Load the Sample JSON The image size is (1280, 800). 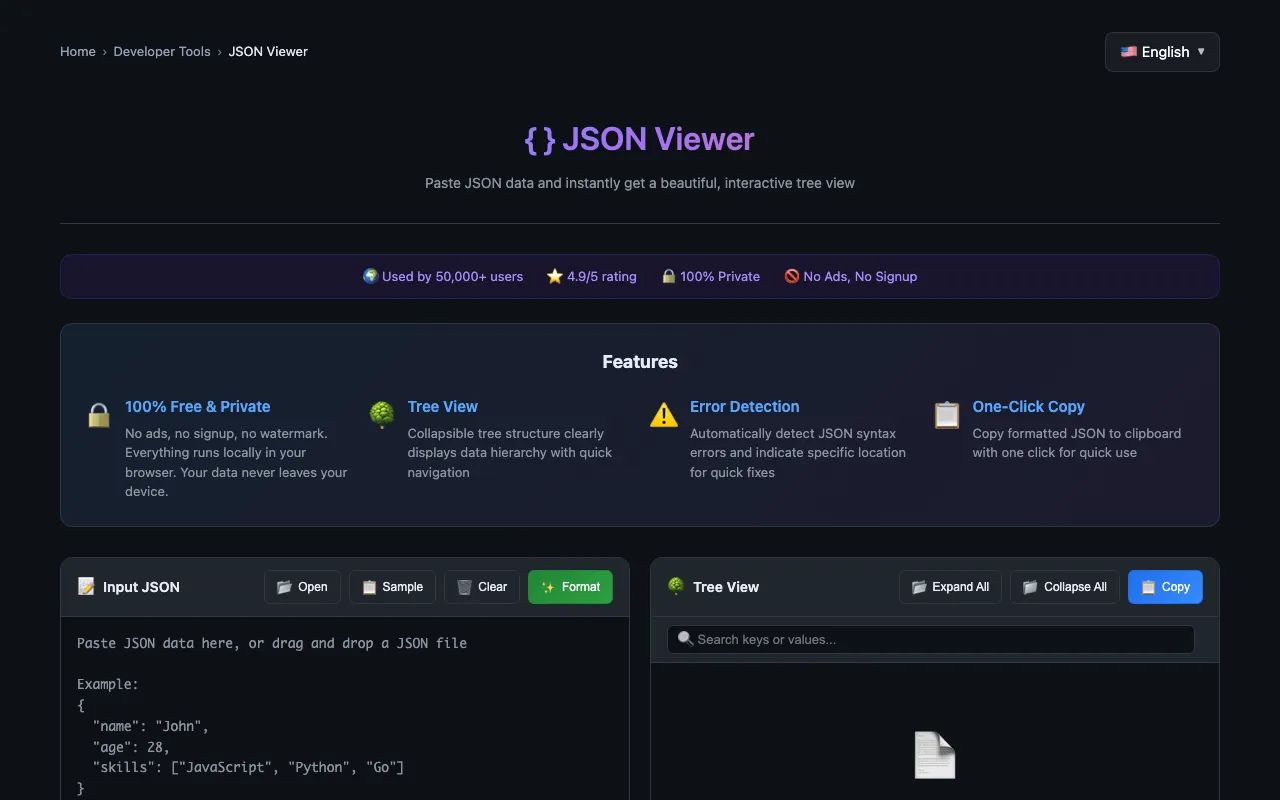(392, 587)
